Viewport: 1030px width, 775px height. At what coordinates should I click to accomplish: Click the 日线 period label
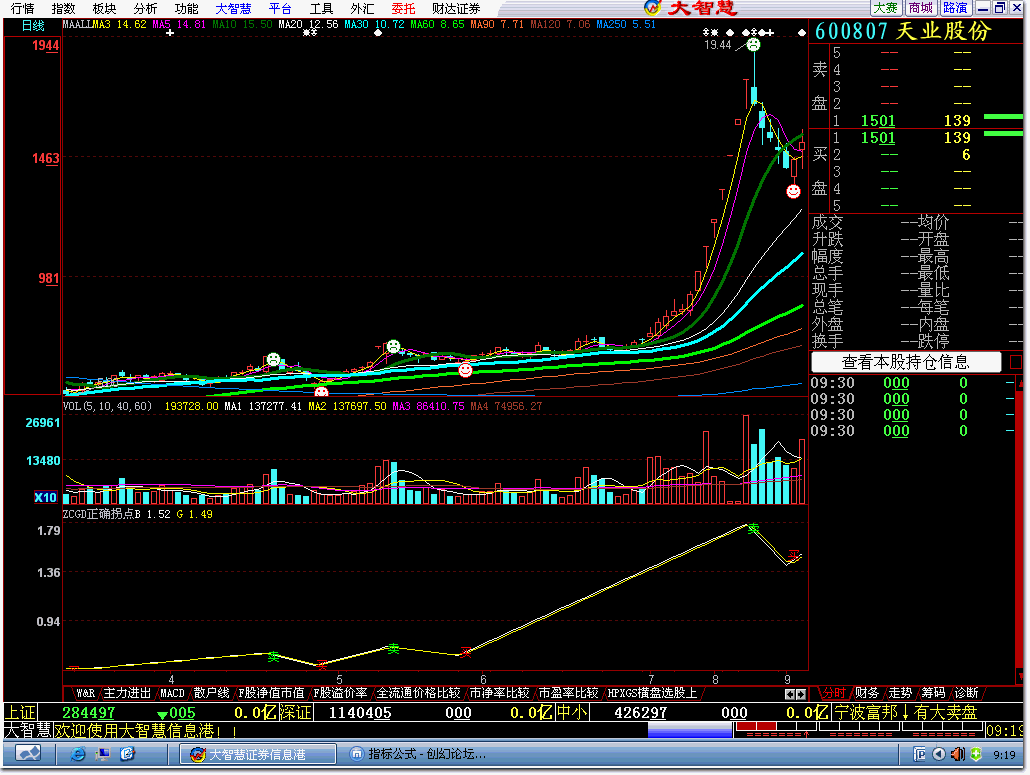[33, 26]
